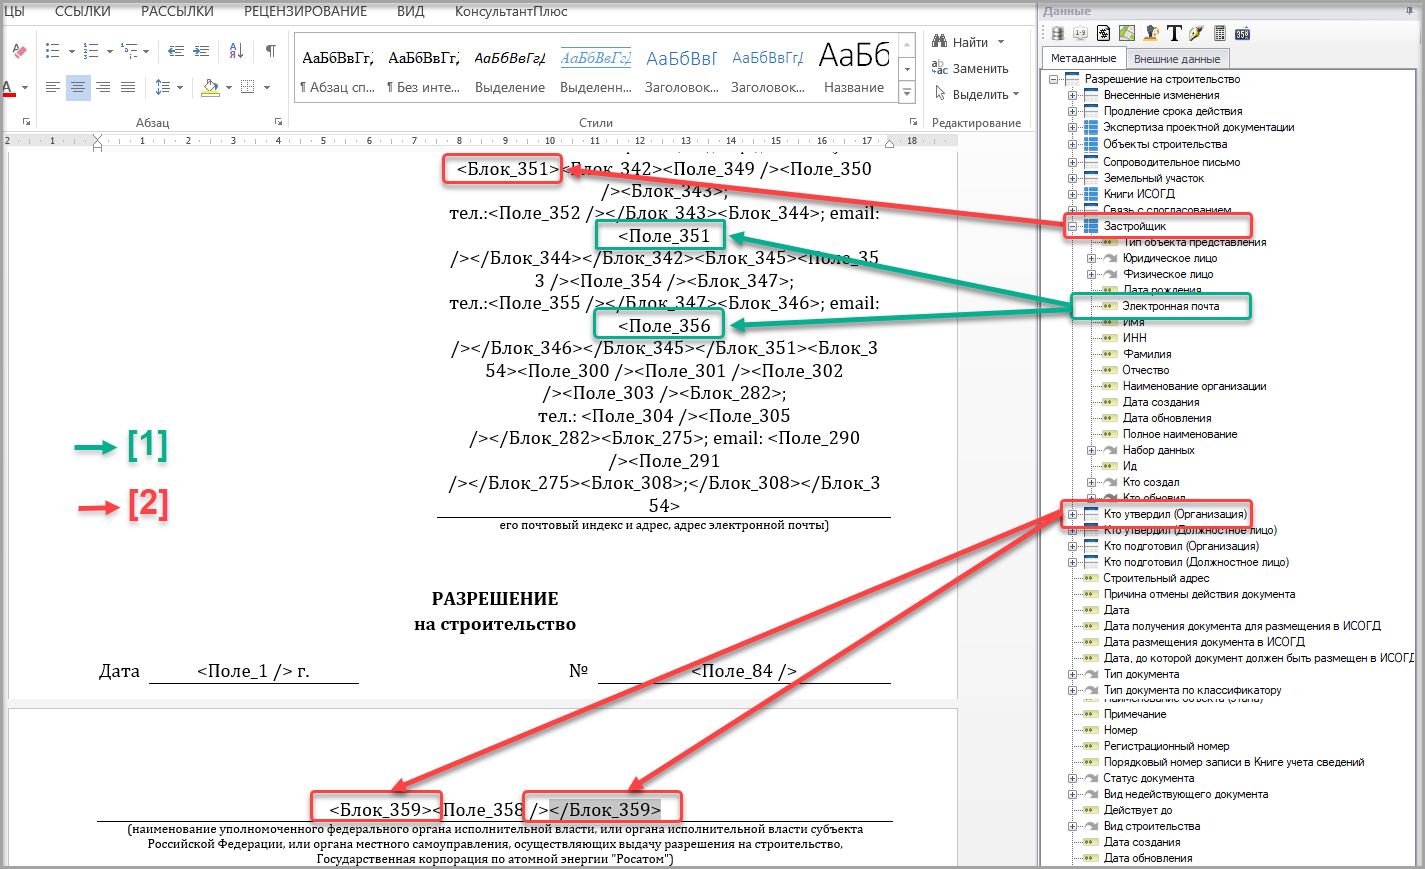1425x869 pixels.
Task: Click the blue 358 counter icon
Action: point(1243,33)
